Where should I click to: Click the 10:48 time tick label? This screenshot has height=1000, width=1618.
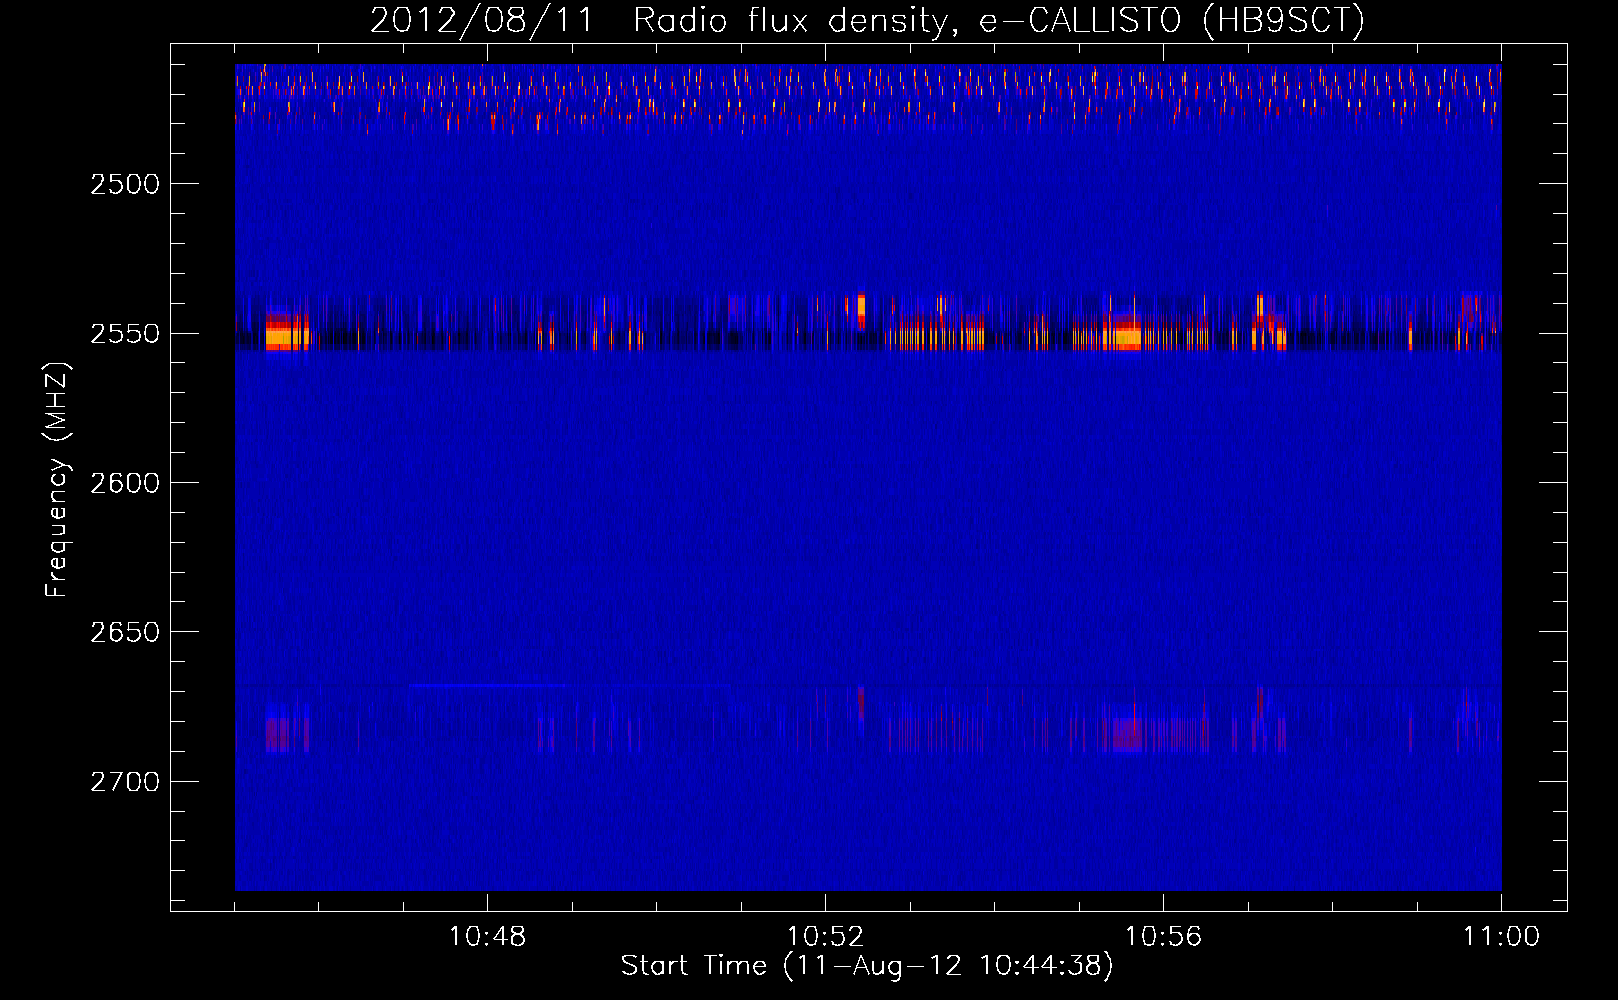(x=487, y=937)
